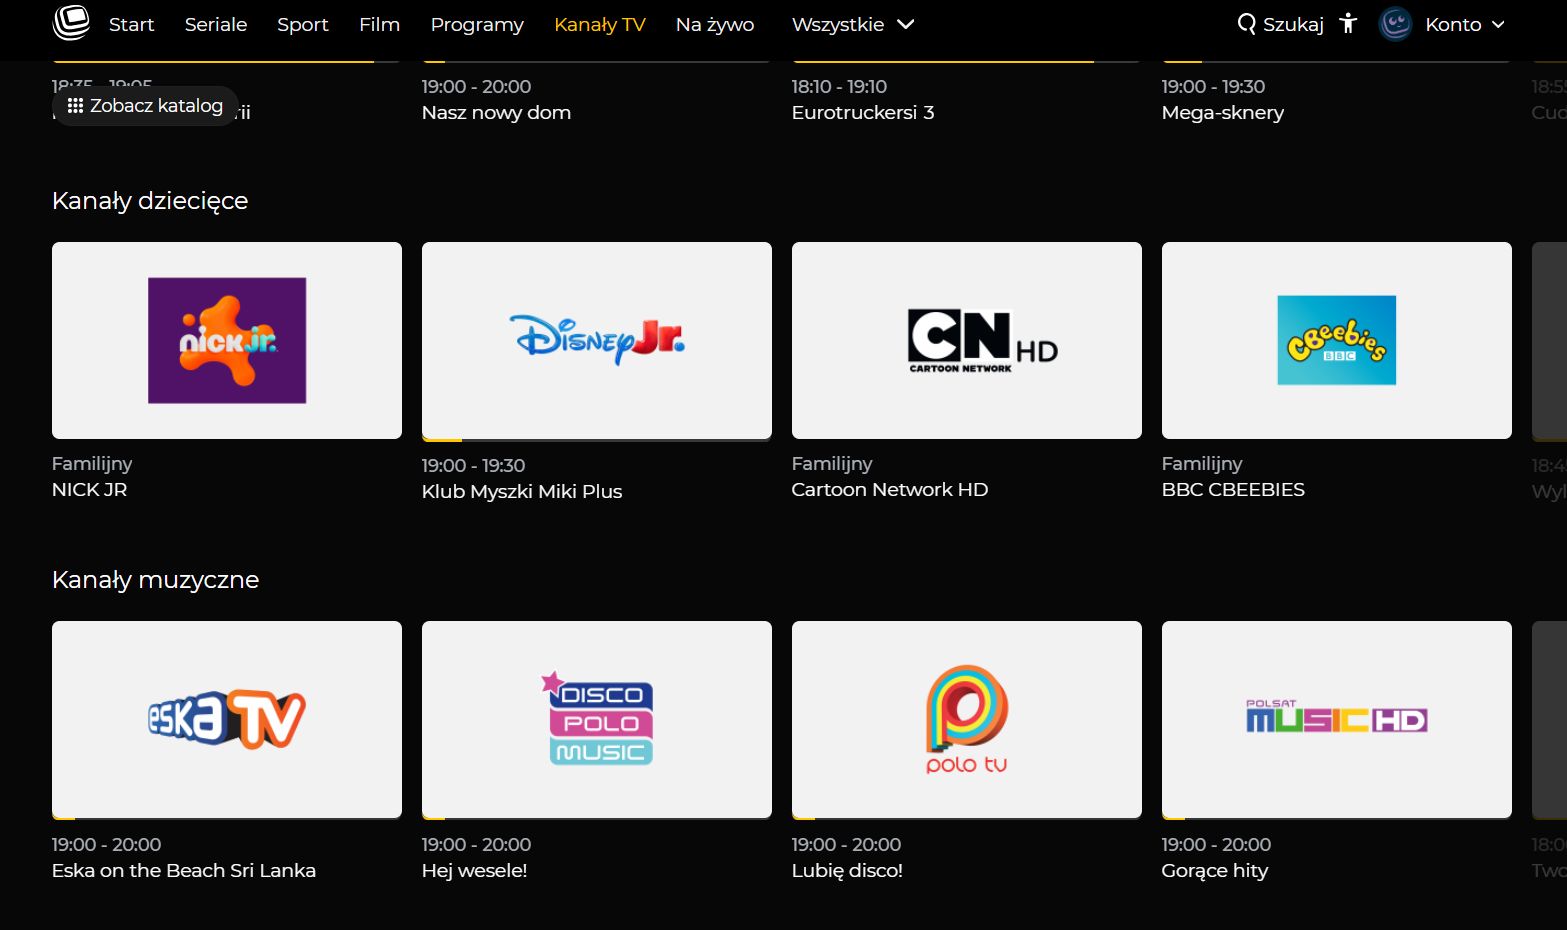Switch to the Film section
This screenshot has width=1567, height=930.
click(379, 24)
